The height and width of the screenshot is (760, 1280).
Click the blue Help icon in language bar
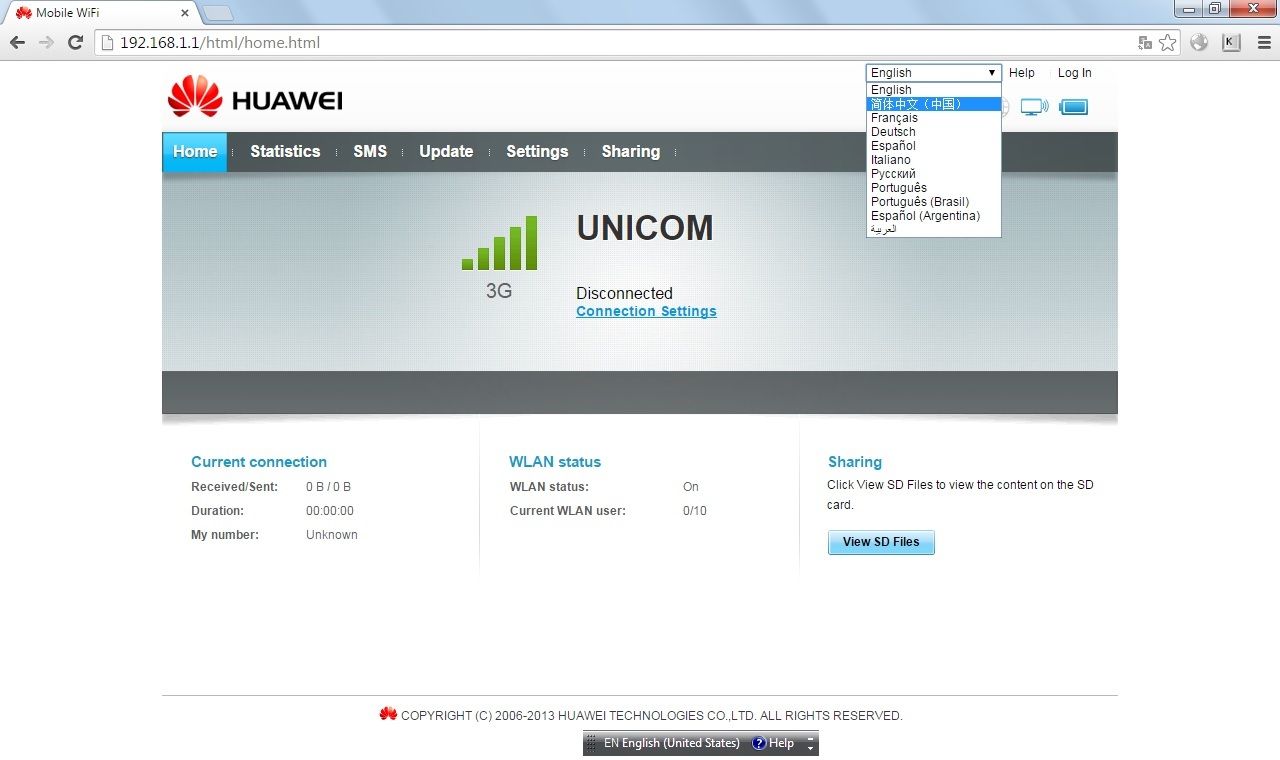759,743
